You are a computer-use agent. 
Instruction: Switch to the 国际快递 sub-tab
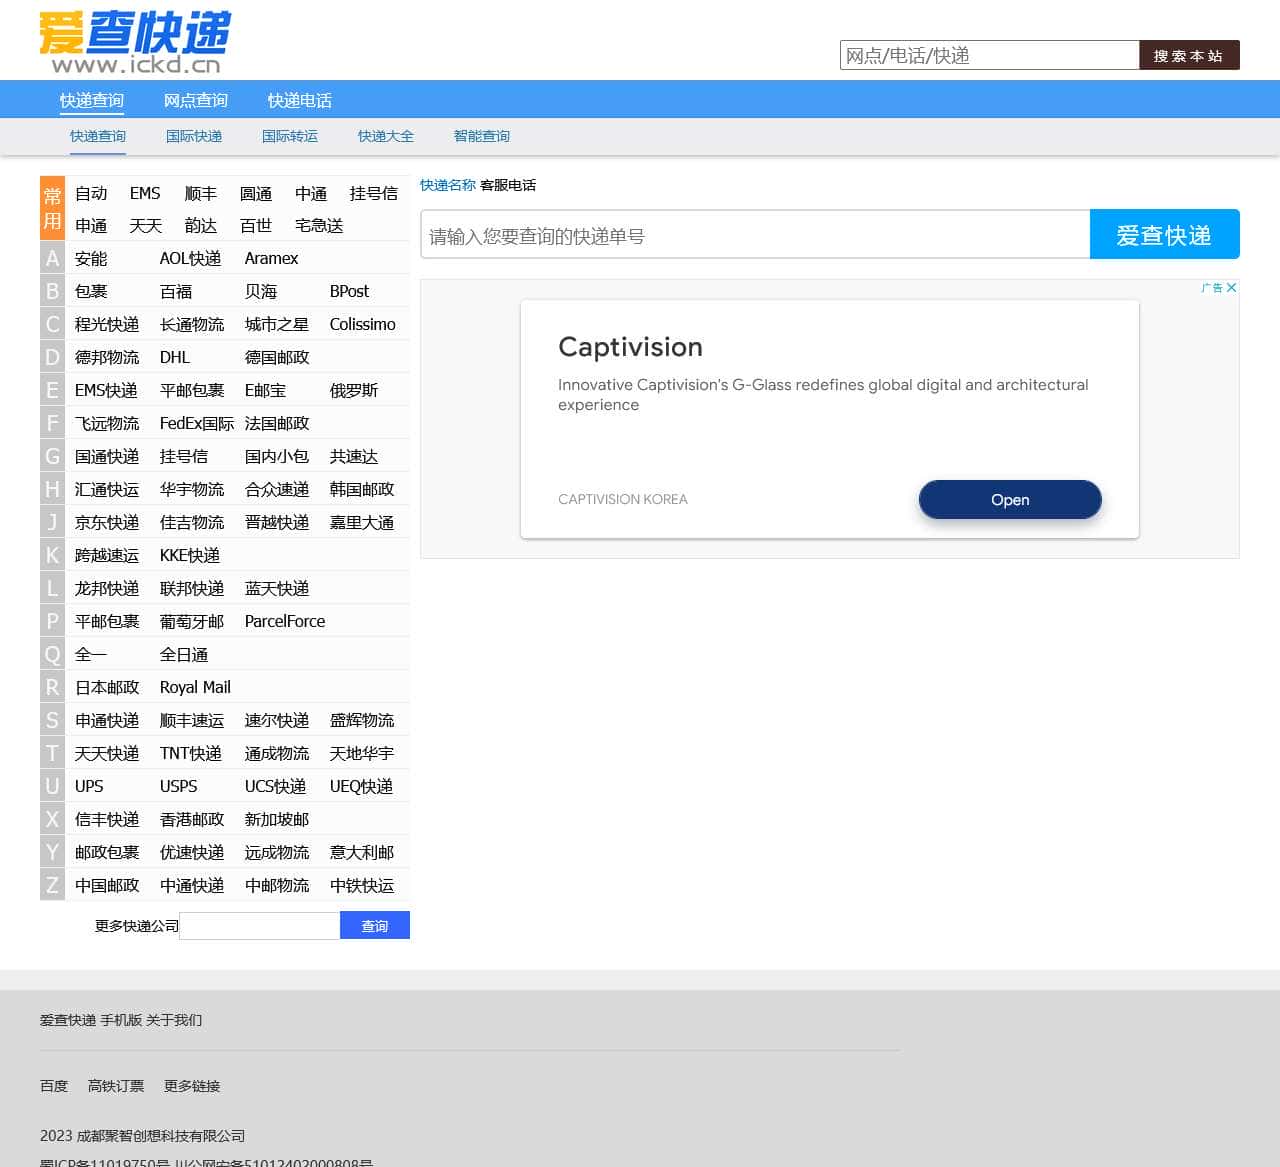point(194,136)
